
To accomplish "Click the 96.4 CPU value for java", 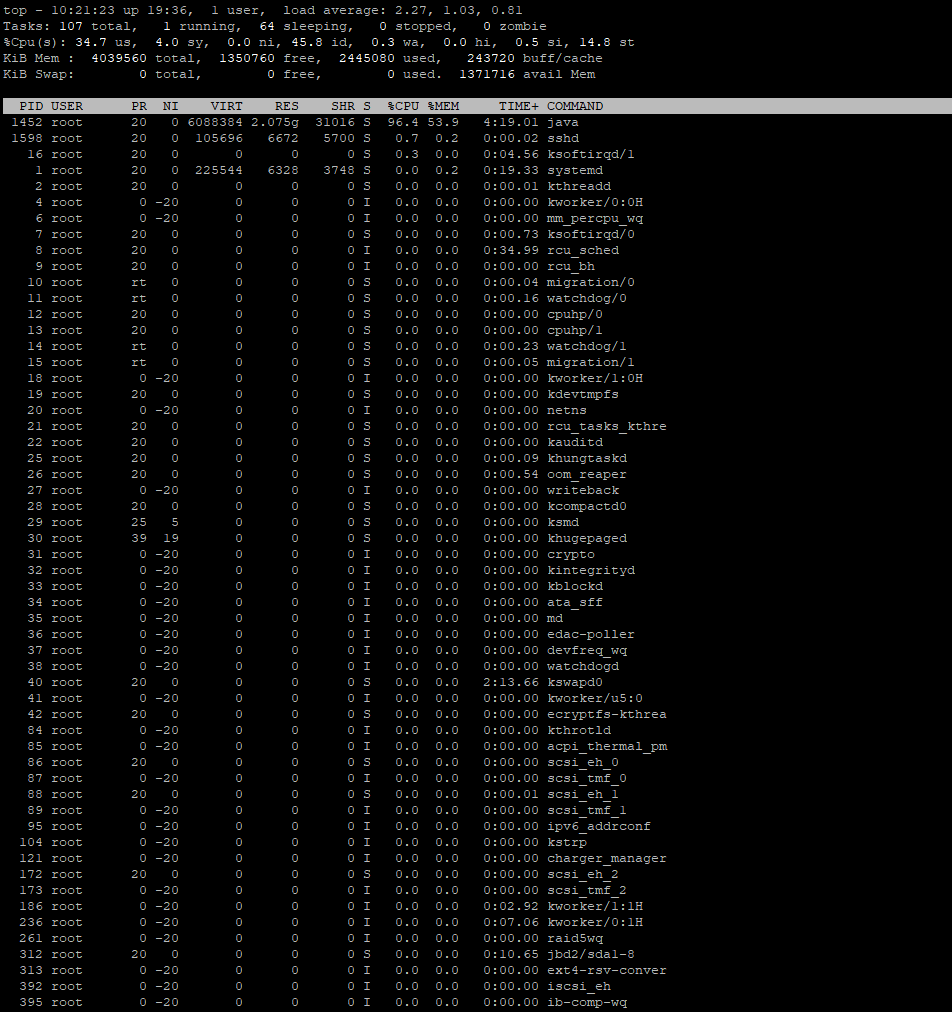I will 403,122.
